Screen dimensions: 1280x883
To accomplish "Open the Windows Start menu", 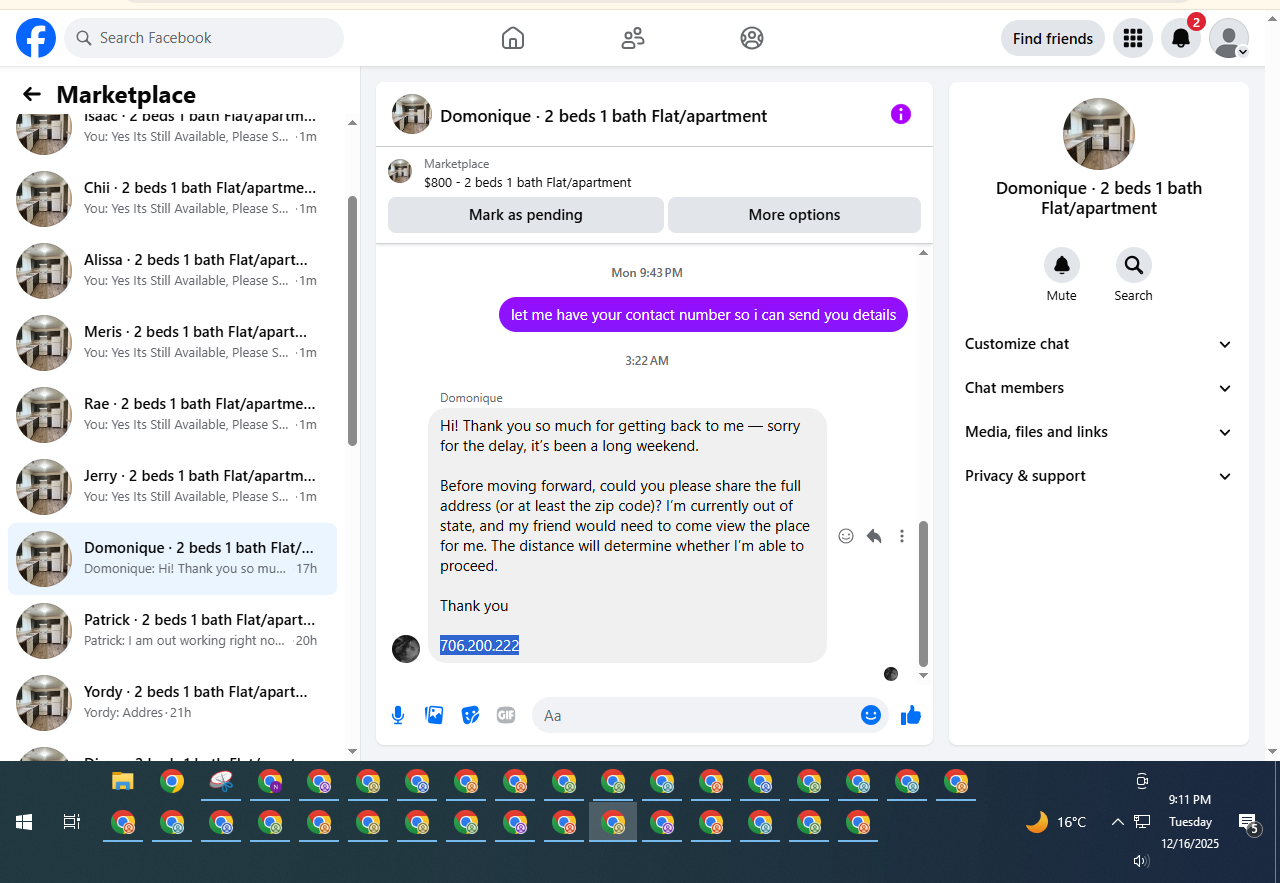I will (x=24, y=822).
